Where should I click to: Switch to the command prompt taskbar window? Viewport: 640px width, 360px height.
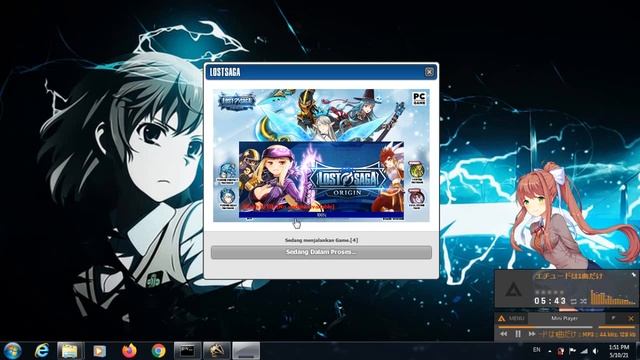188,351
